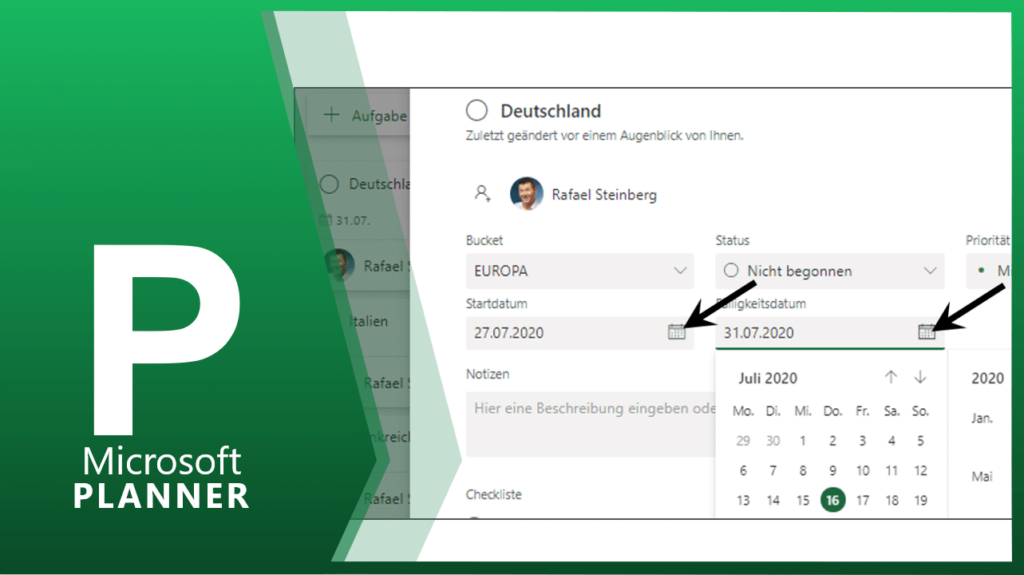Choose day 9 in the calendar grid
Screen dimensions: 1024x575
[x=832, y=470]
